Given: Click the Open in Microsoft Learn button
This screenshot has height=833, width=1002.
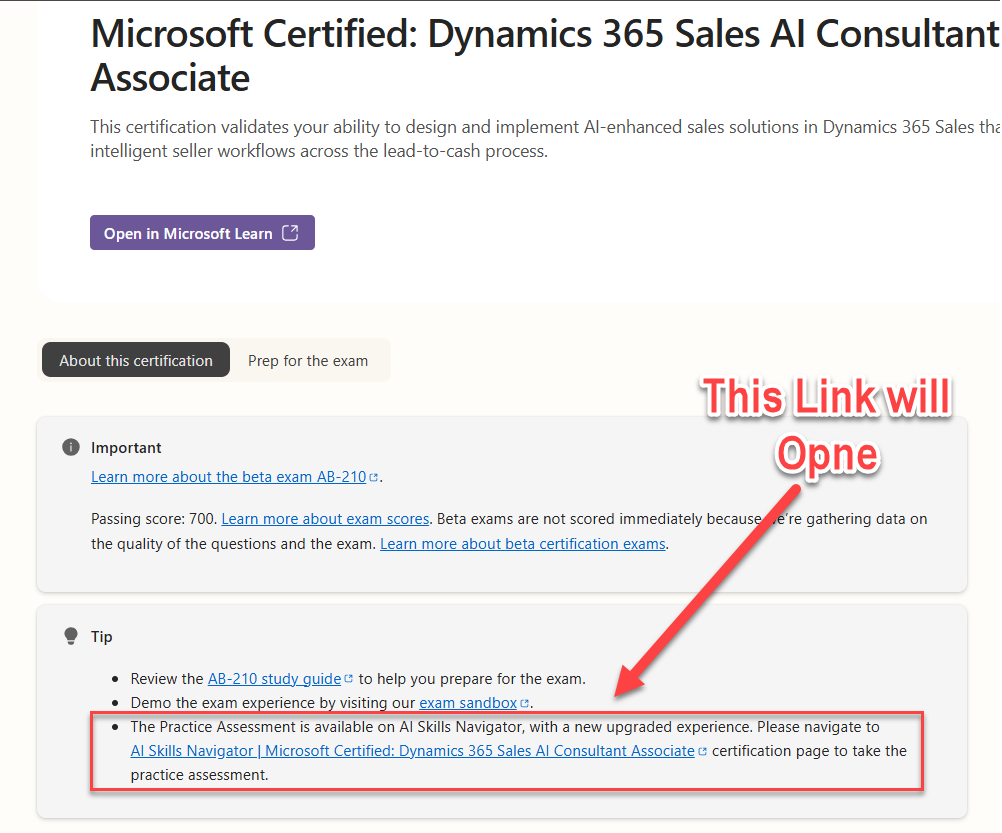Looking at the screenshot, I should [x=202, y=233].
